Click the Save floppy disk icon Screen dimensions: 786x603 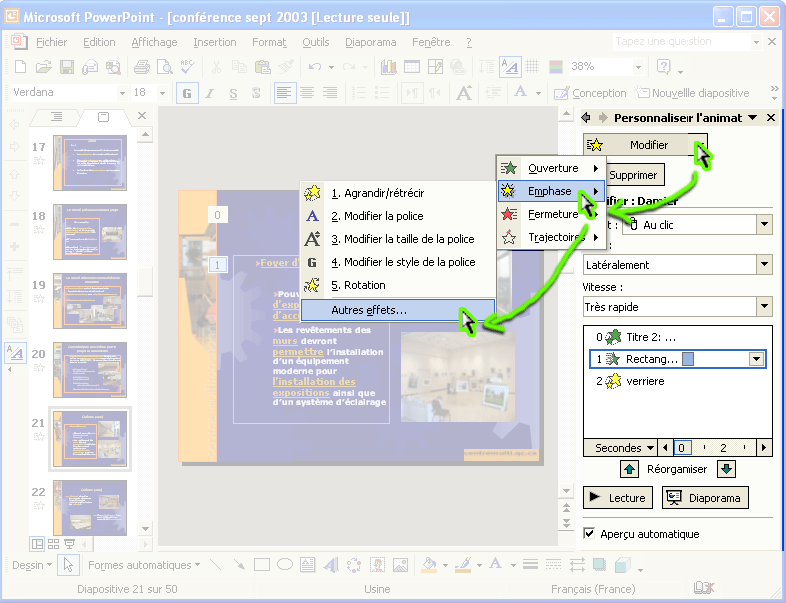click(x=66, y=67)
